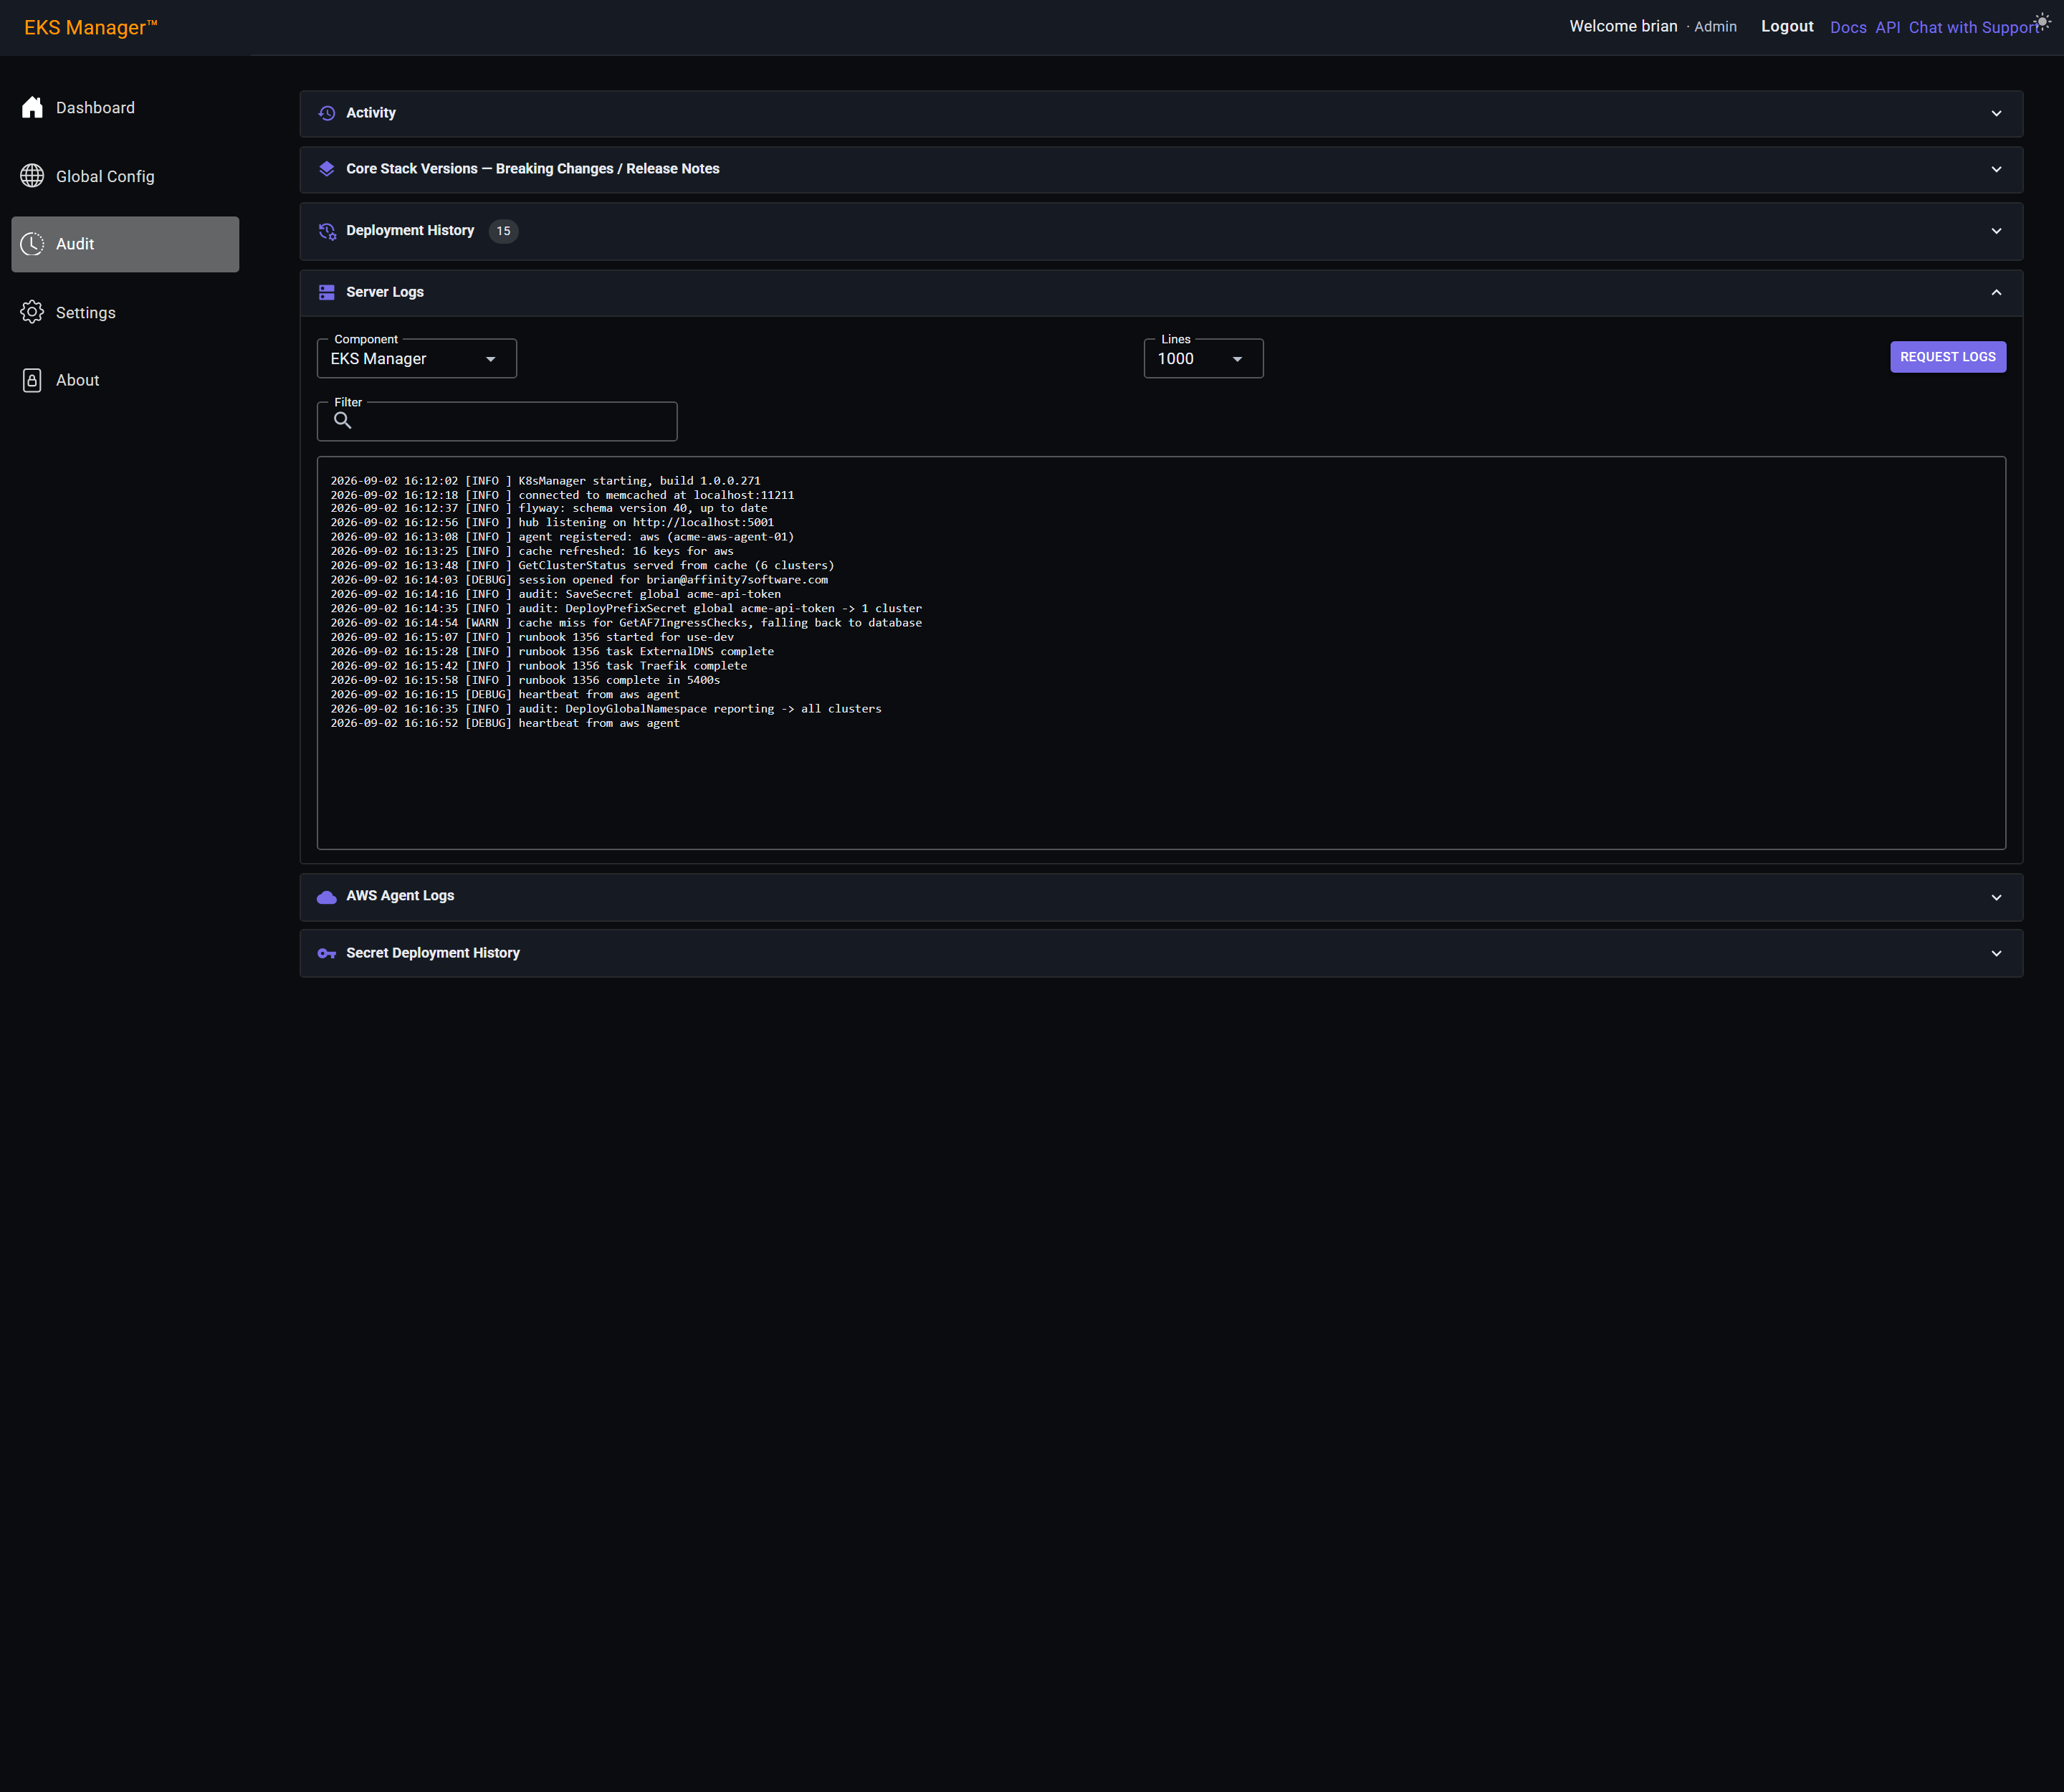Image resolution: width=2064 pixels, height=1792 pixels.
Task: Expand Core Stack Versions panel chevron
Action: click(1996, 169)
